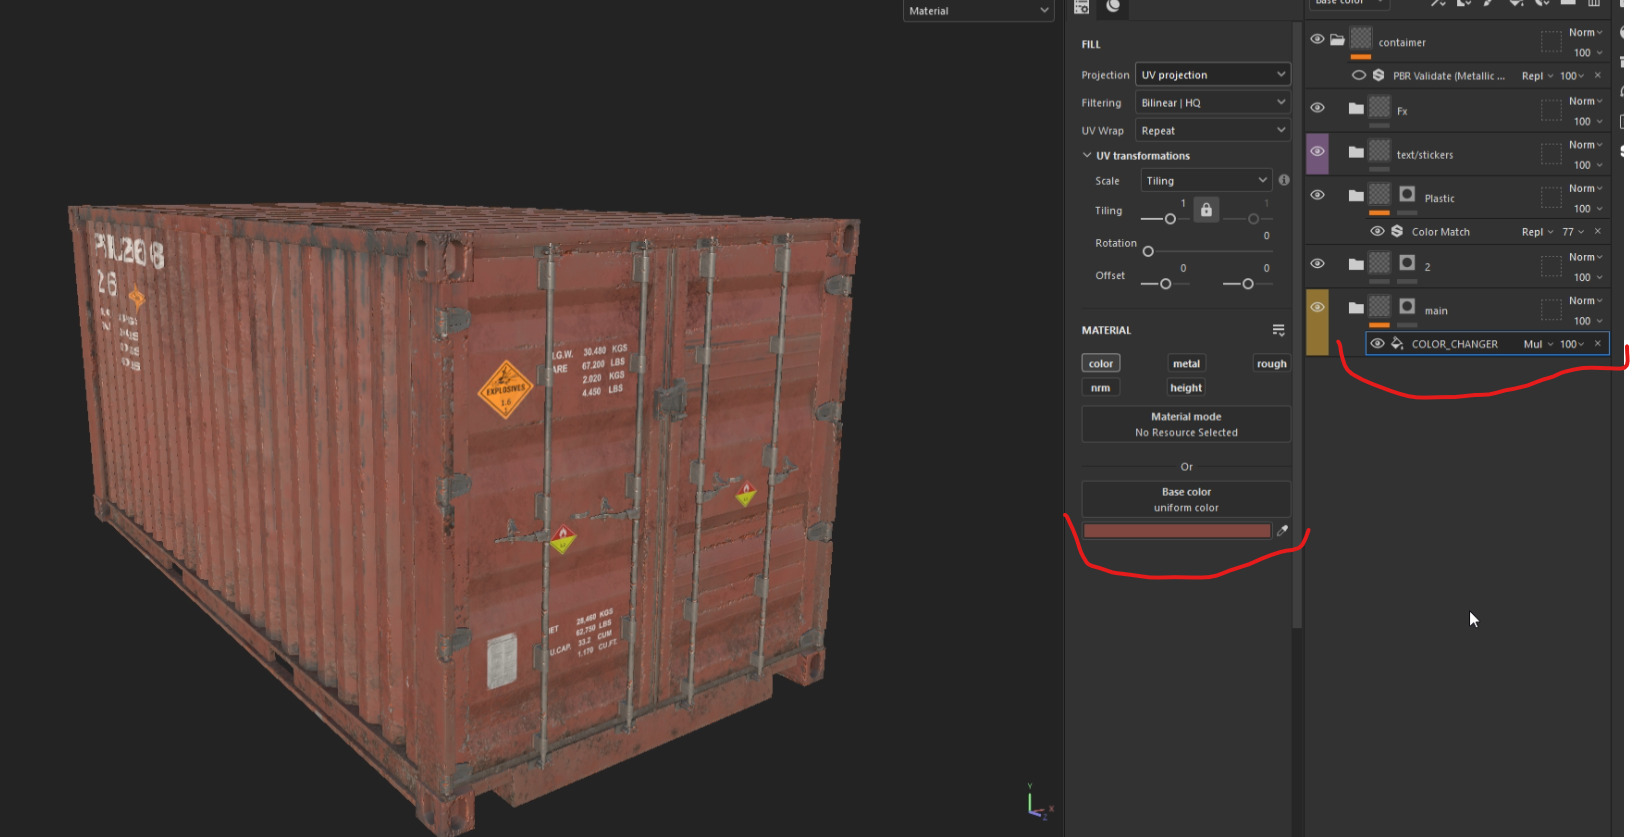Pick base color with the eyedropper
Viewport: 1632px width, 837px height.
[x=1282, y=531]
